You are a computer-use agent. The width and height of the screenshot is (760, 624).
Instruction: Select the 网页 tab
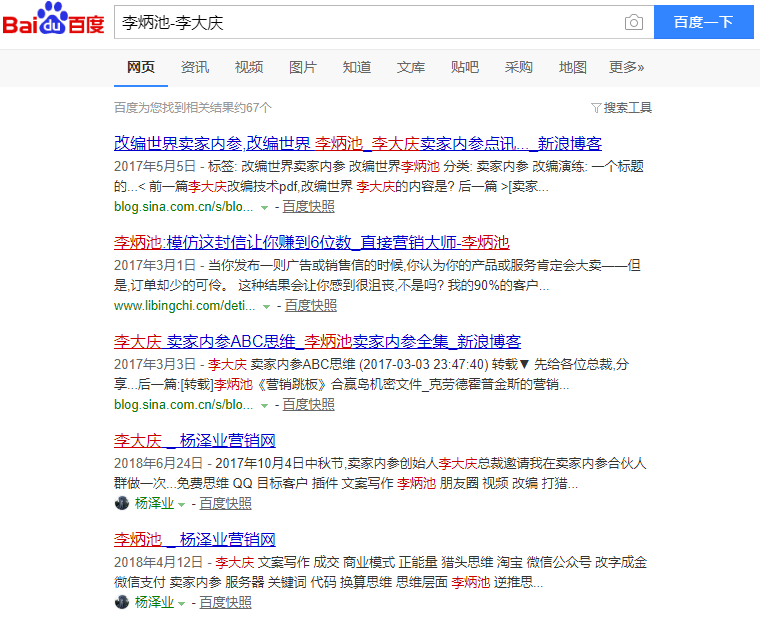[141, 67]
